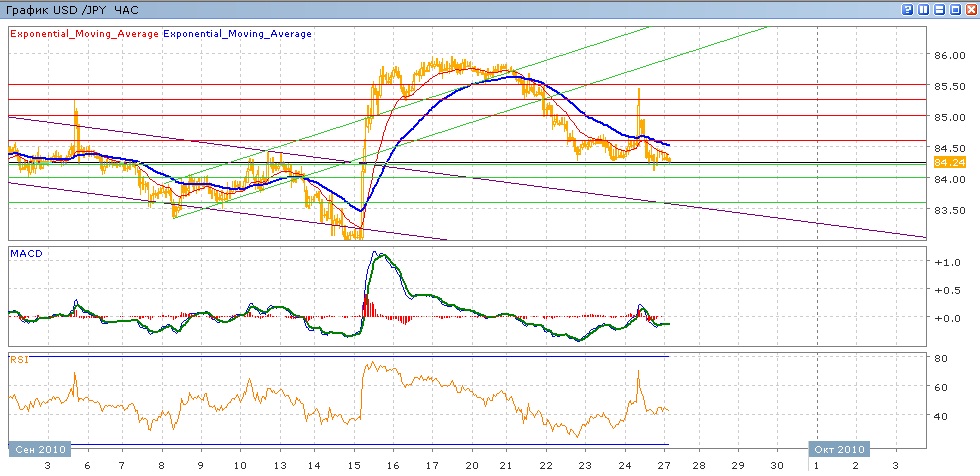Close the USD/JPY chart window
The width and height of the screenshot is (980, 476).
970,9
